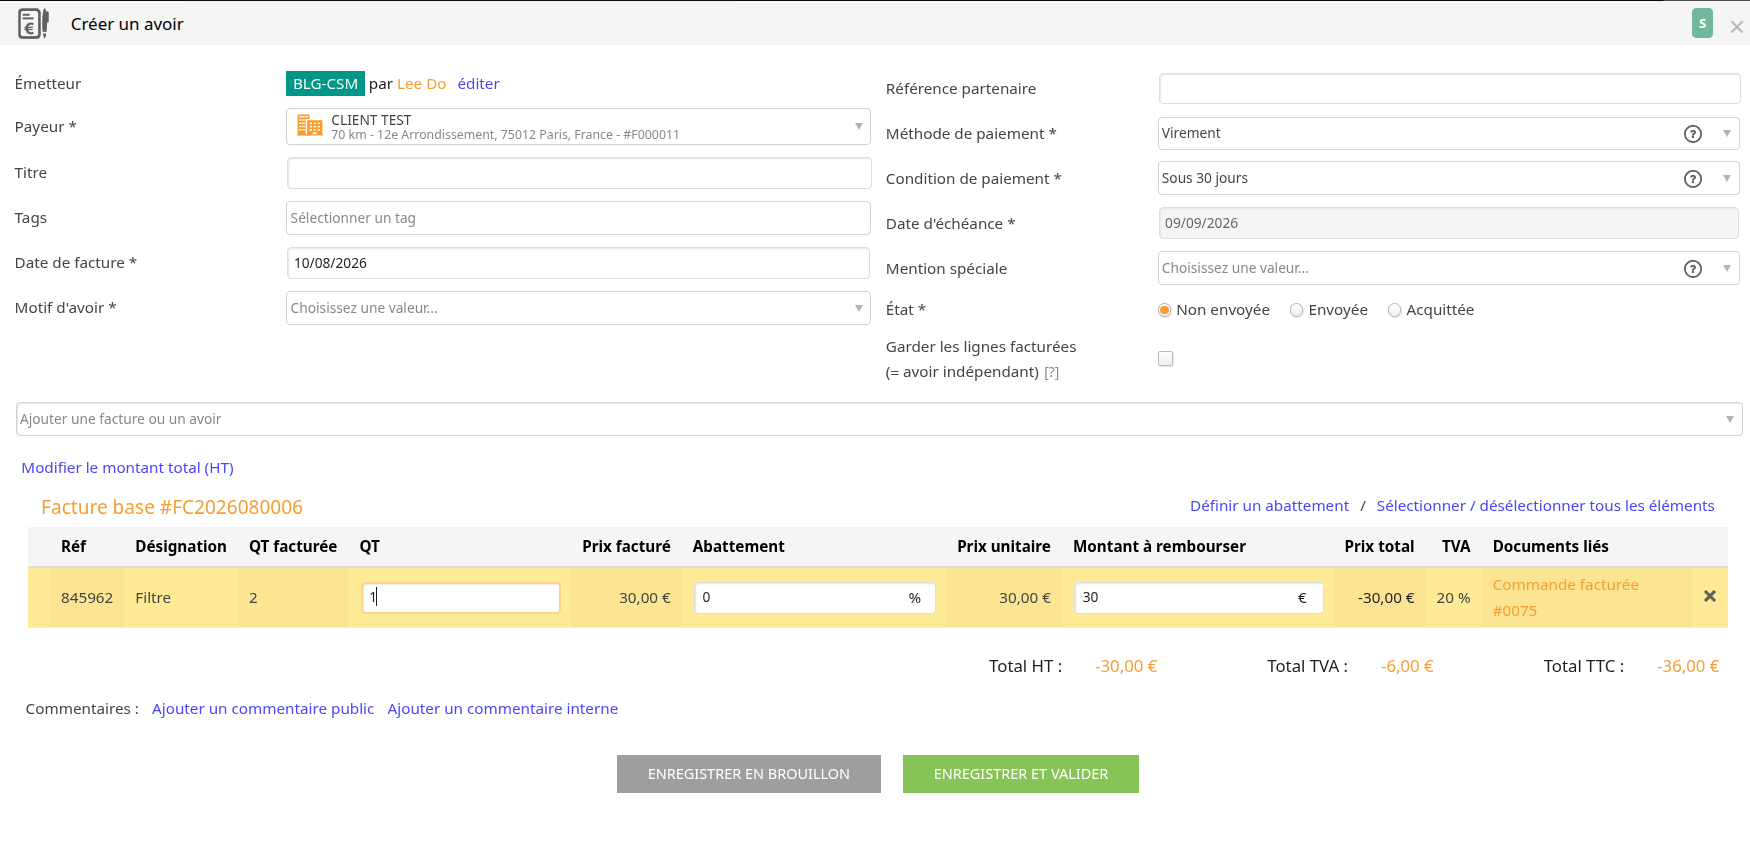The height and width of the screenshot is (846, 1750).
Task: Open help icon for Méthode de paiement
Action: [1693, 134]
